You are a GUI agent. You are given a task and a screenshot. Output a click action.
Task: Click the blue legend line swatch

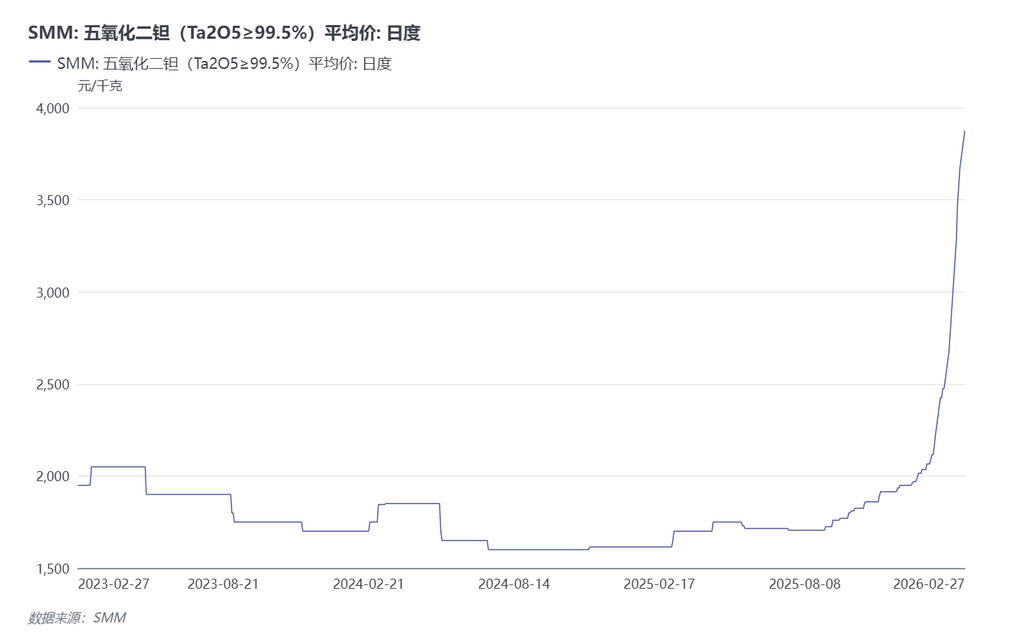[x=40, y=63]
